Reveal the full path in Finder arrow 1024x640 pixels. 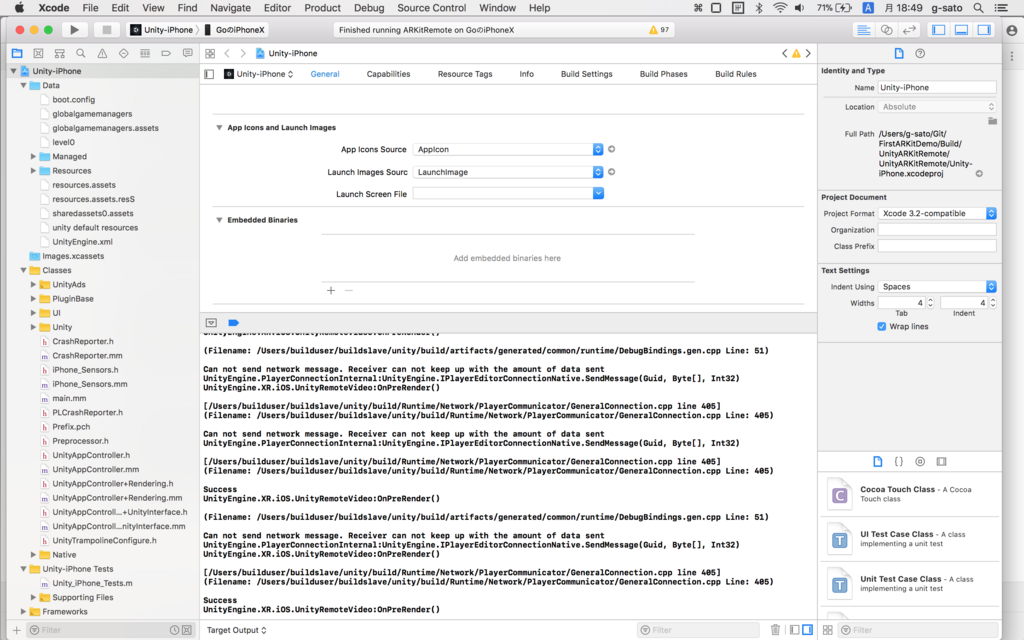[x=979, y=174]
